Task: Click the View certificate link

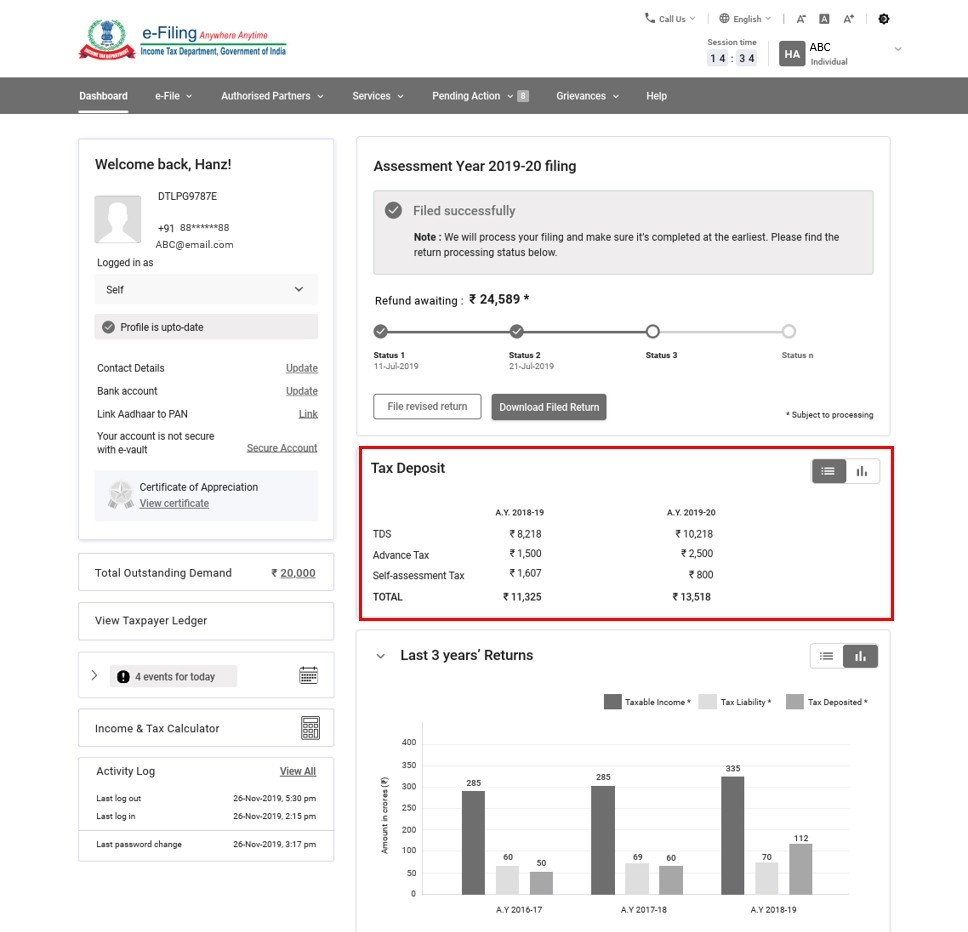Action: point(174,504)
